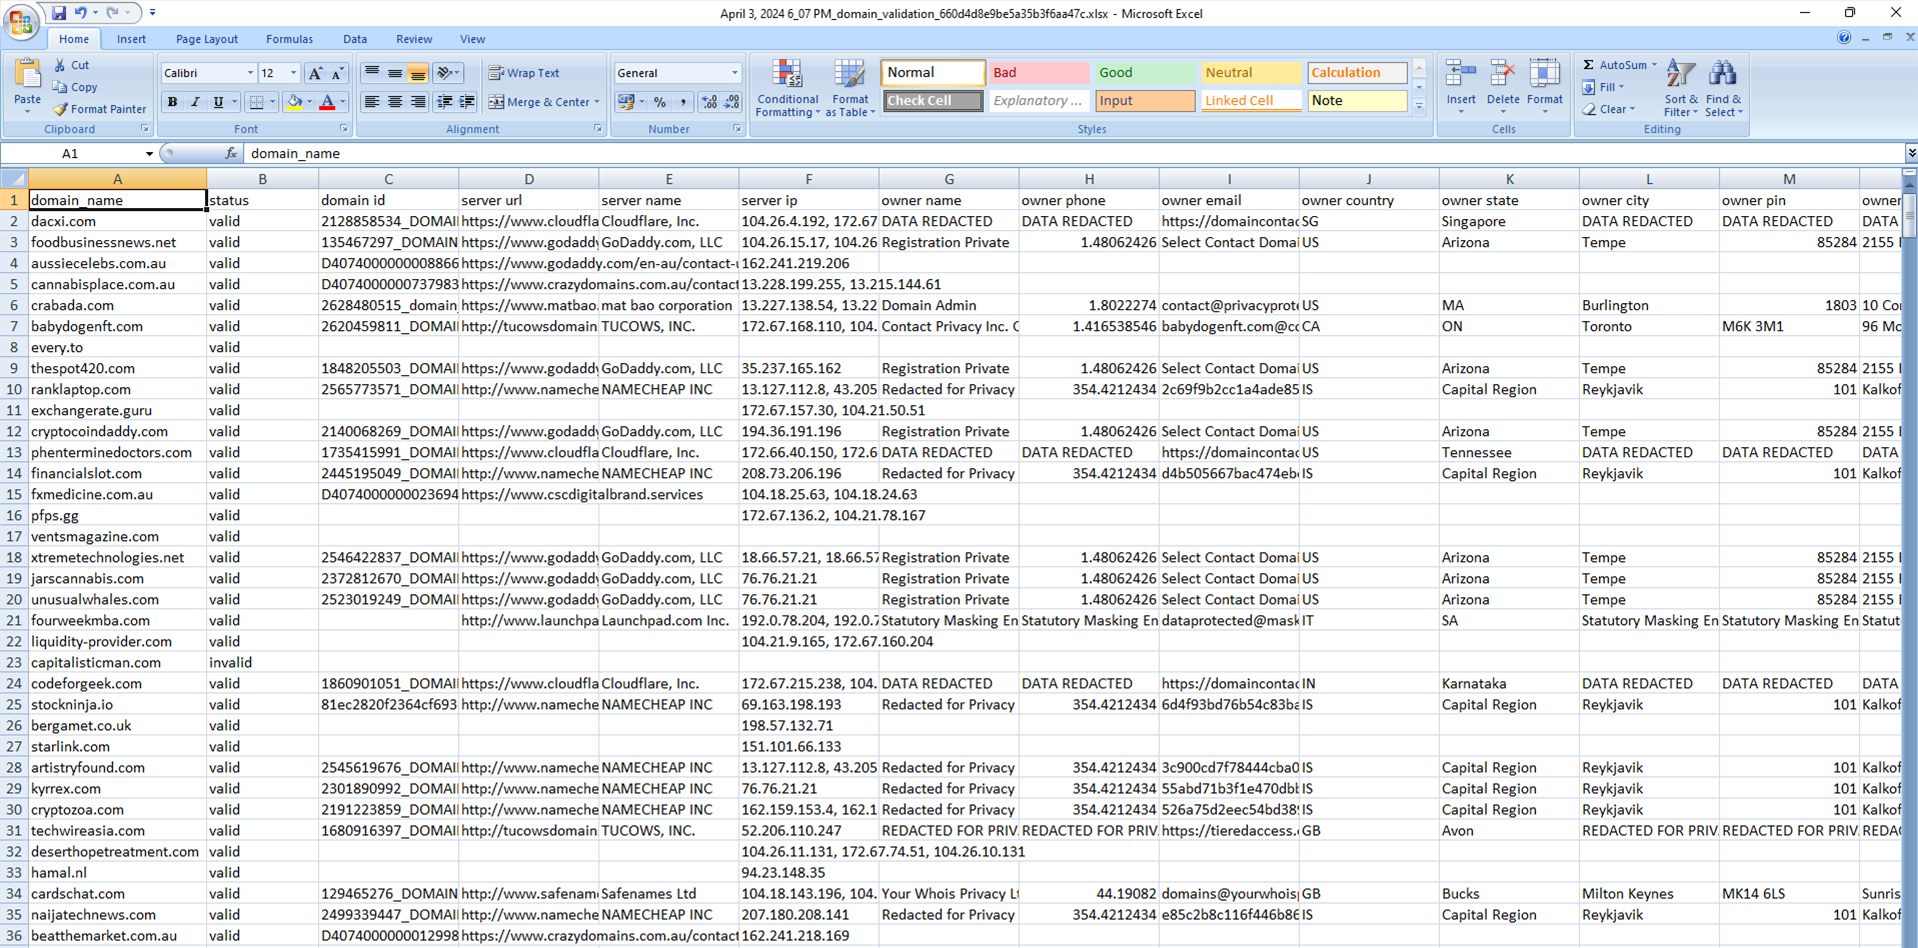Expand the Name Box dropdown arrow
Screen dimensions: 1918x948
point(149,154)
